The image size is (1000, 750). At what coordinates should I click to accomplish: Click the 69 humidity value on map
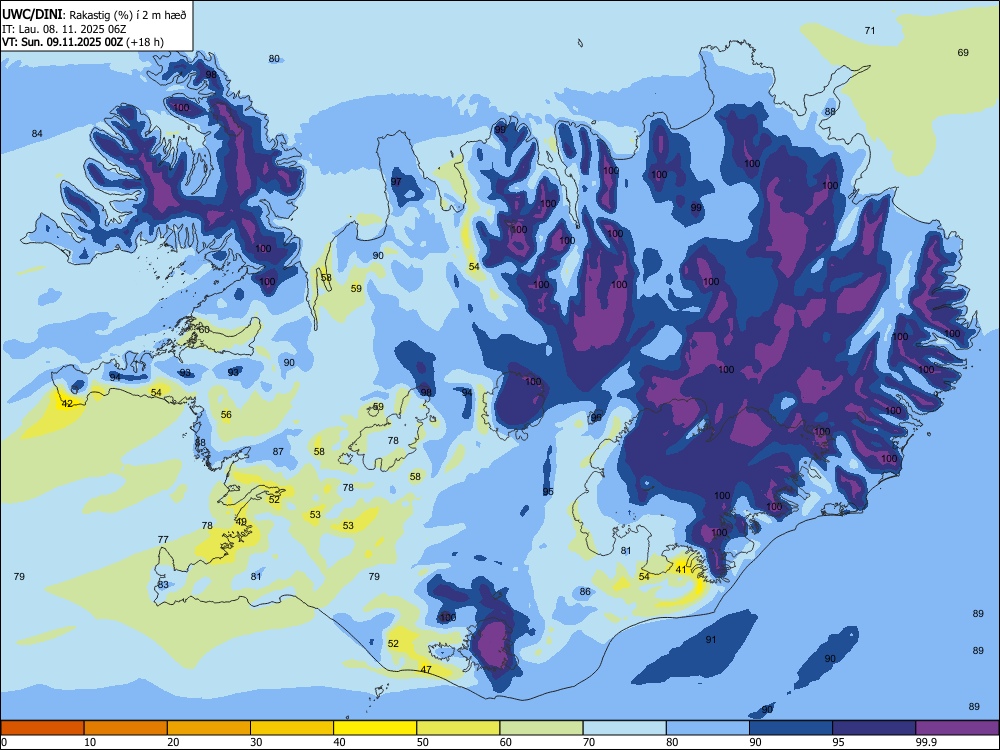[x=963, y=52]
